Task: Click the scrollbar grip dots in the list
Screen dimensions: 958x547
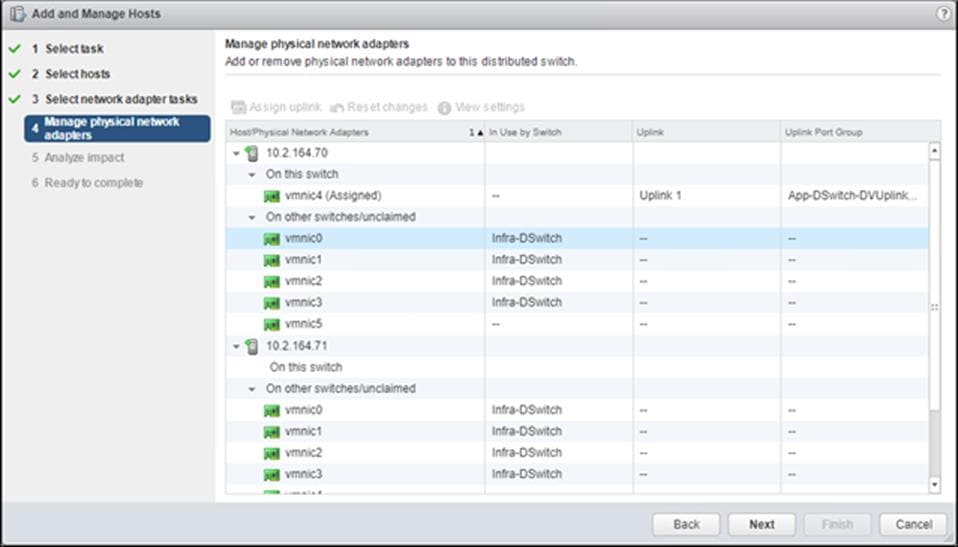Action: point(934,307)
